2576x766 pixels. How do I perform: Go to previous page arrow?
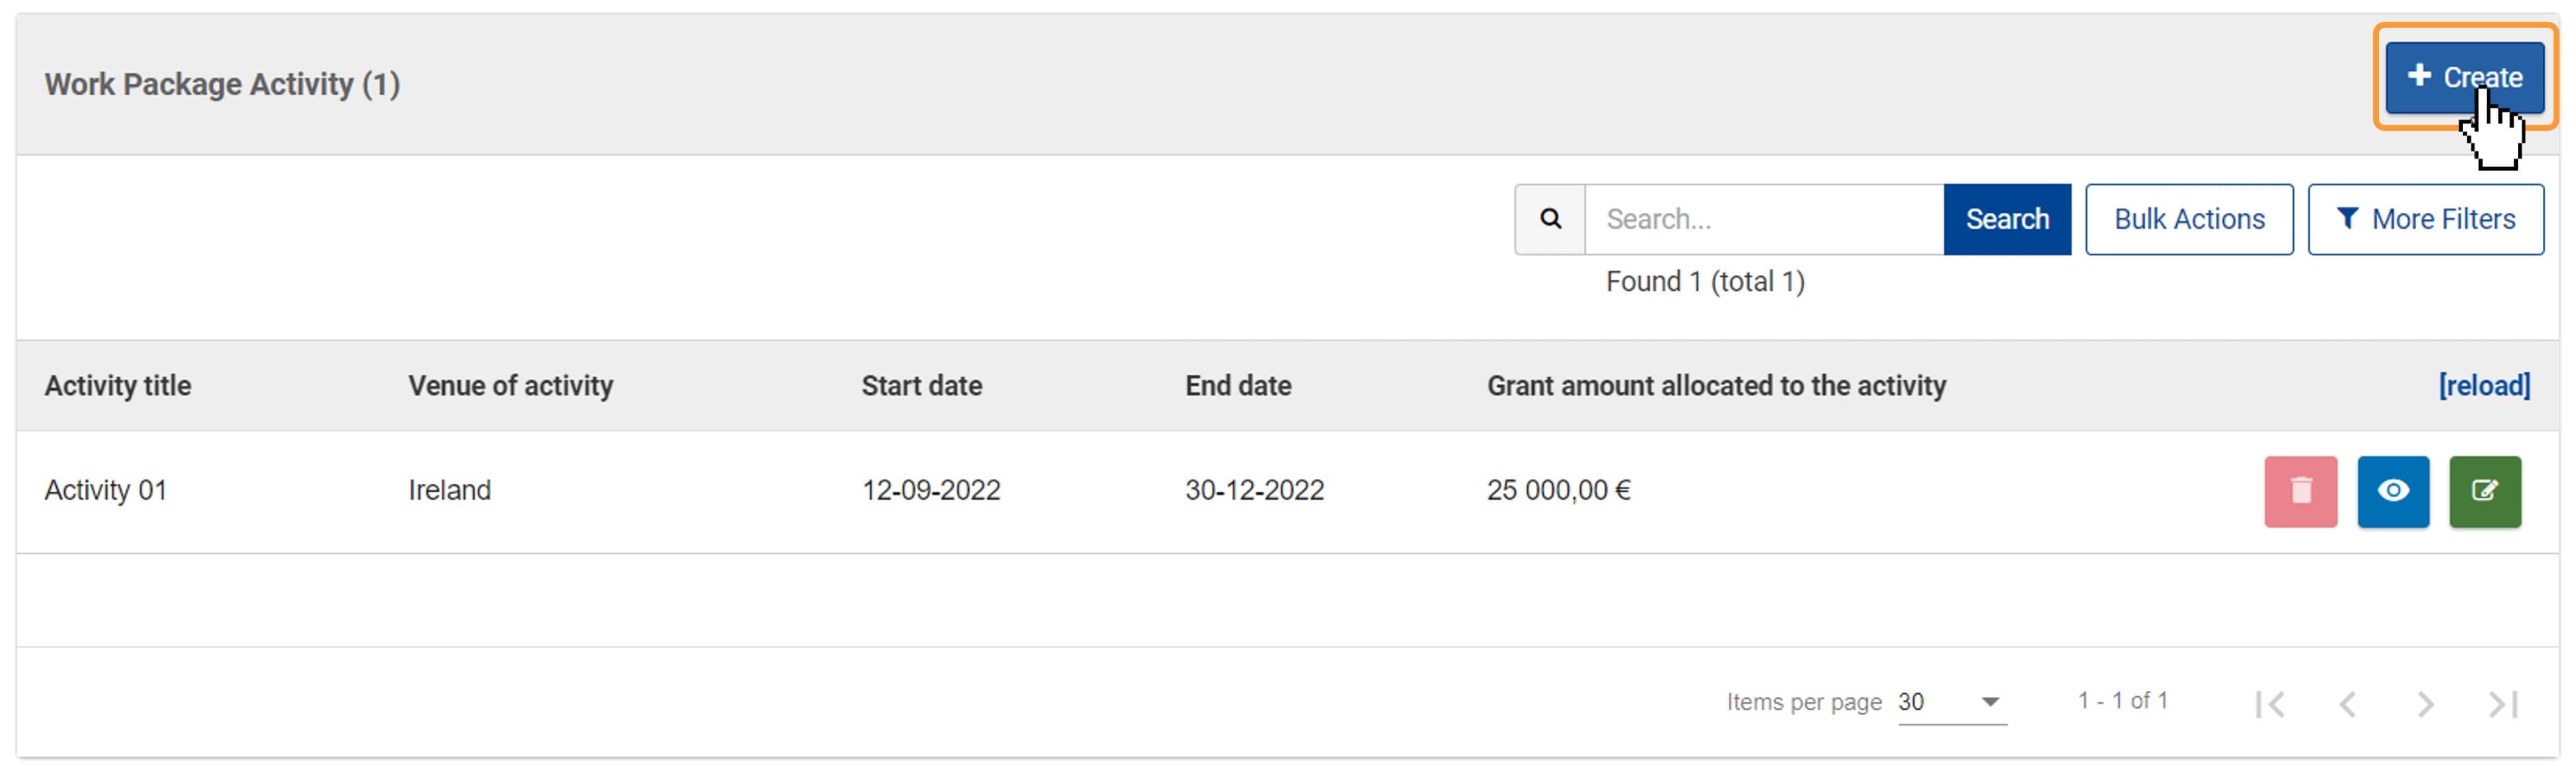(2348, 704)
